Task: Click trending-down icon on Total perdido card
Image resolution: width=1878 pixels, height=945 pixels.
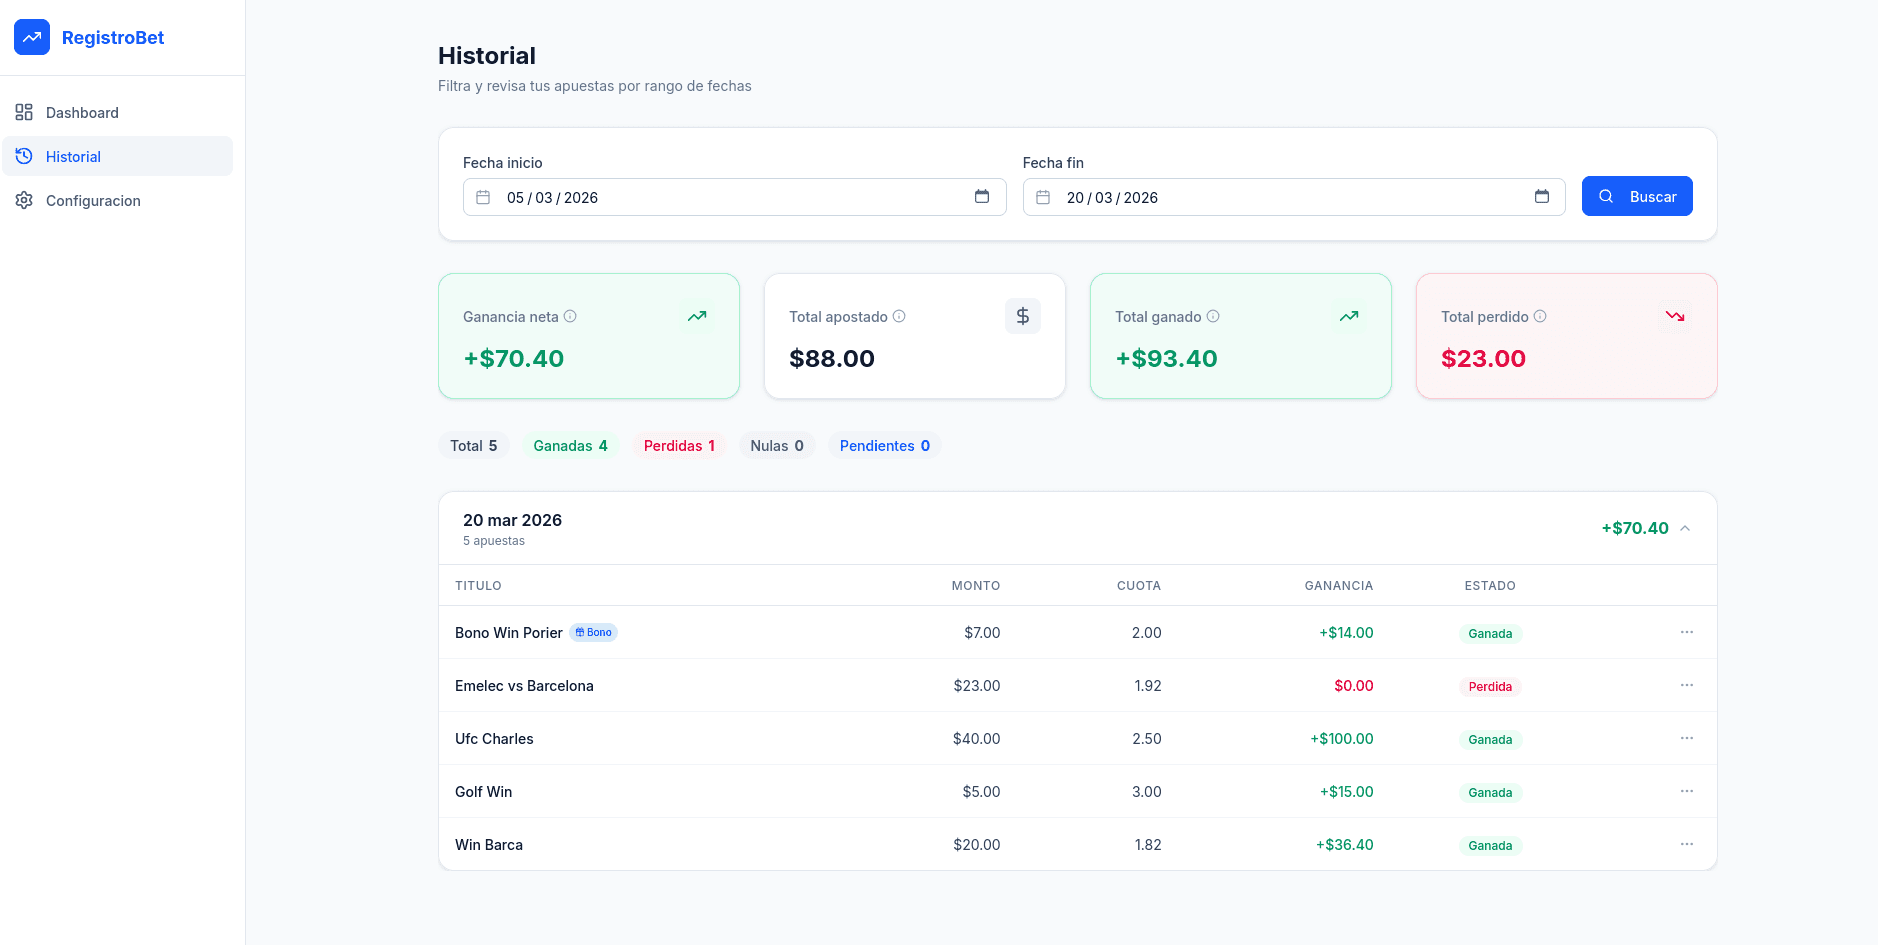Action: [1675, 316]
